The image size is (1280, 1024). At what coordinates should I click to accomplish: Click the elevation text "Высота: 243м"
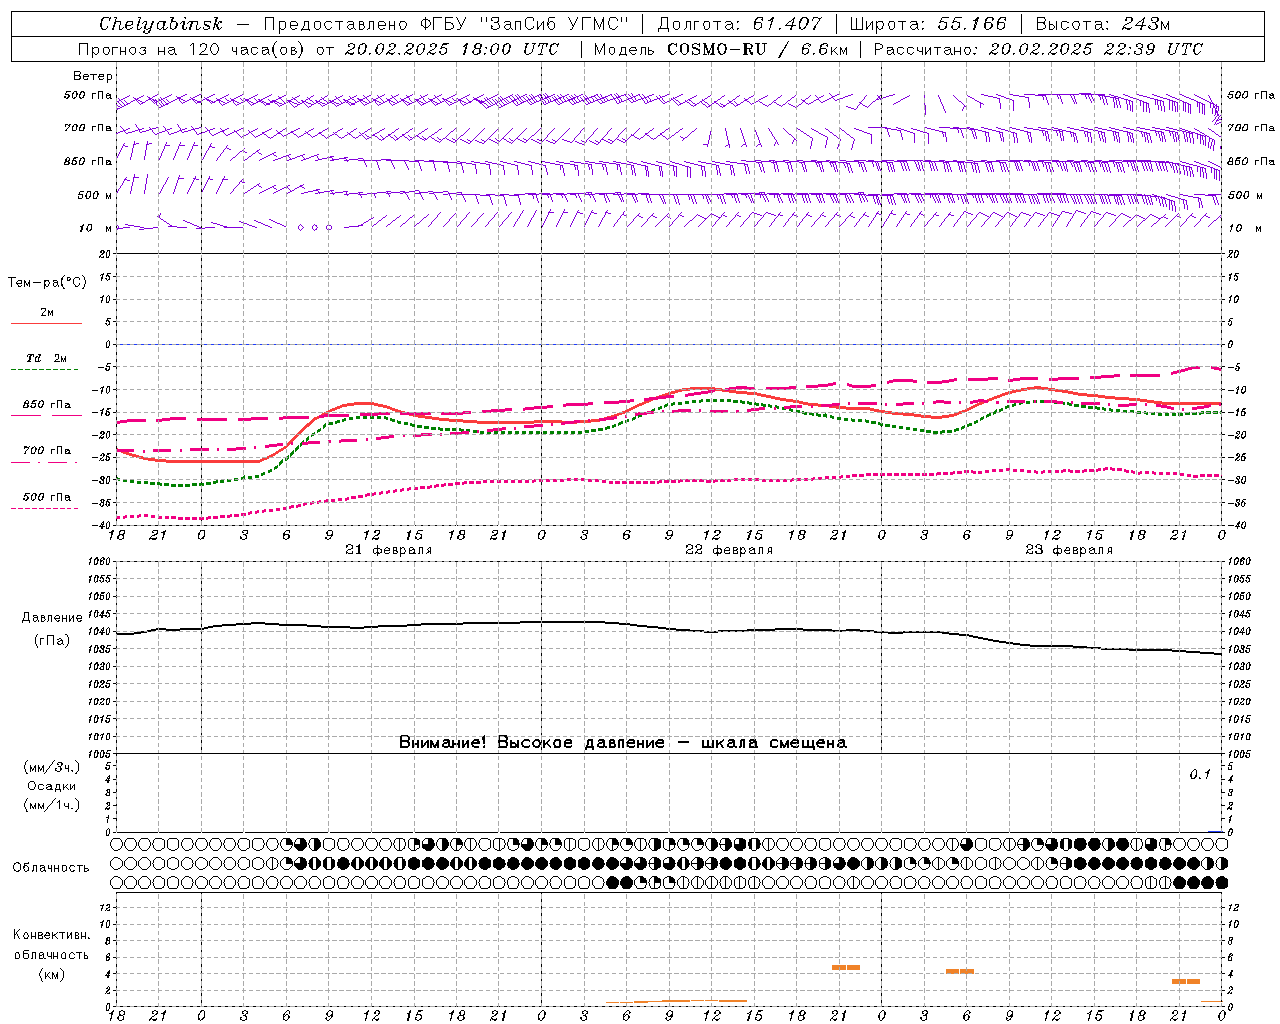tap(1103, 24)
